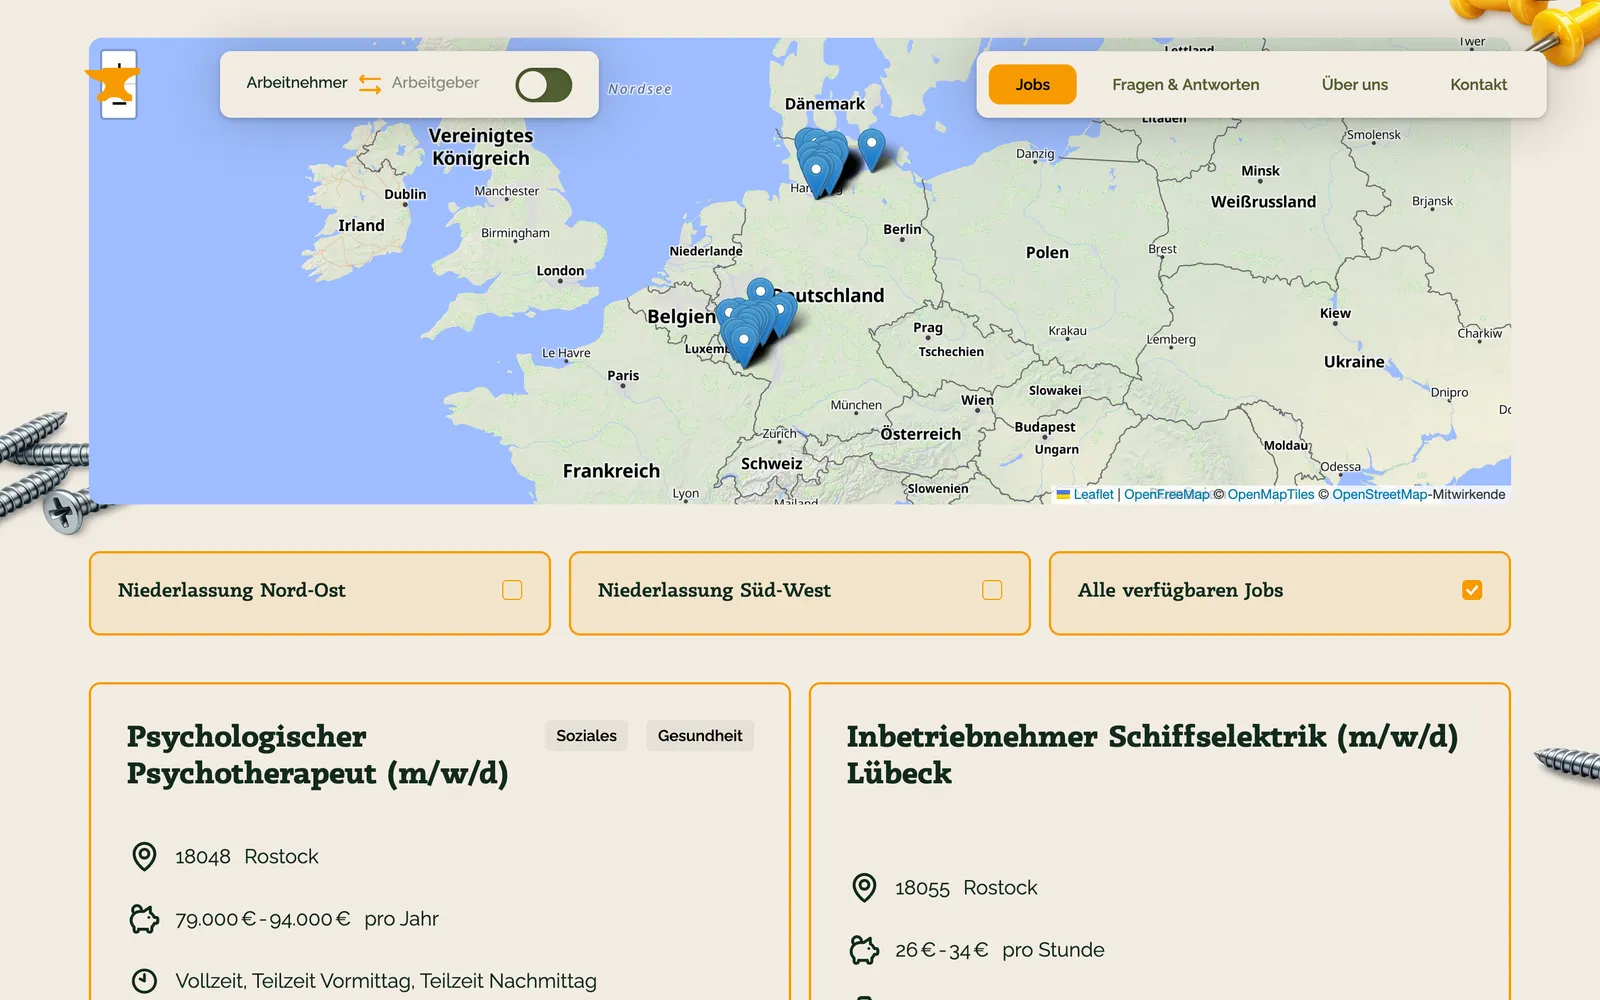Viewport: 1600px width, 1000px height.
Task: Click Vollzeit, Teilzeit Vormittag, Teilzeit Nachmittag text
Action: [x=386, y=981]
